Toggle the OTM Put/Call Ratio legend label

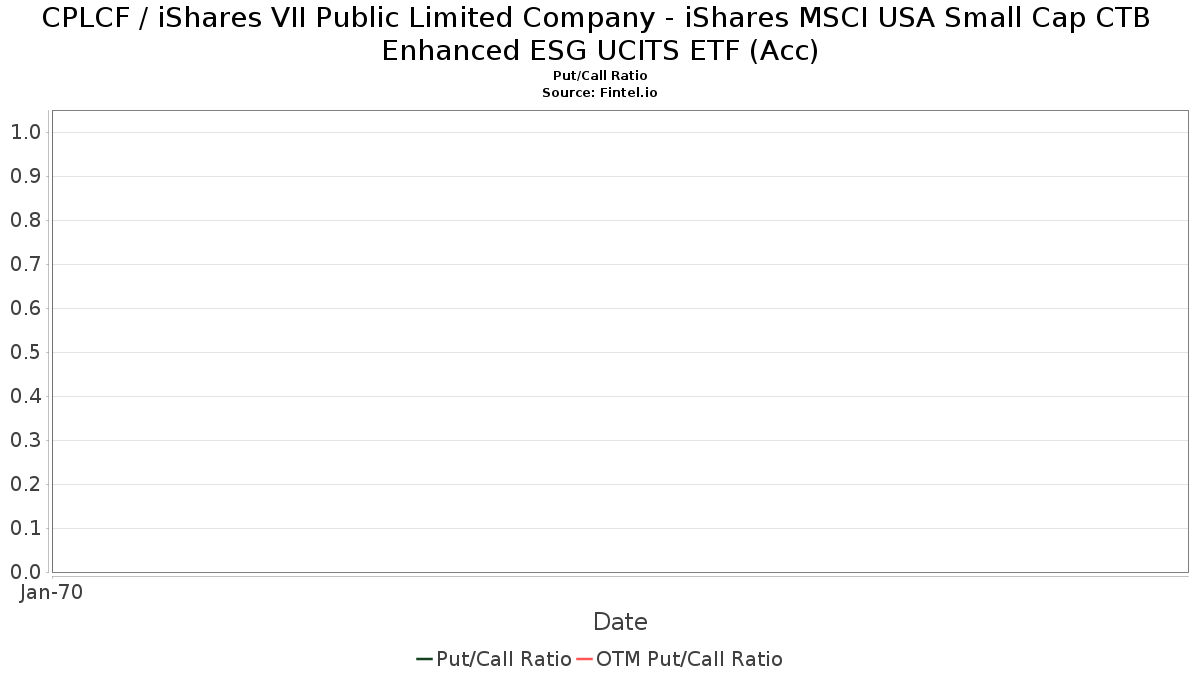pyautogui.click(x=689, y=659)
